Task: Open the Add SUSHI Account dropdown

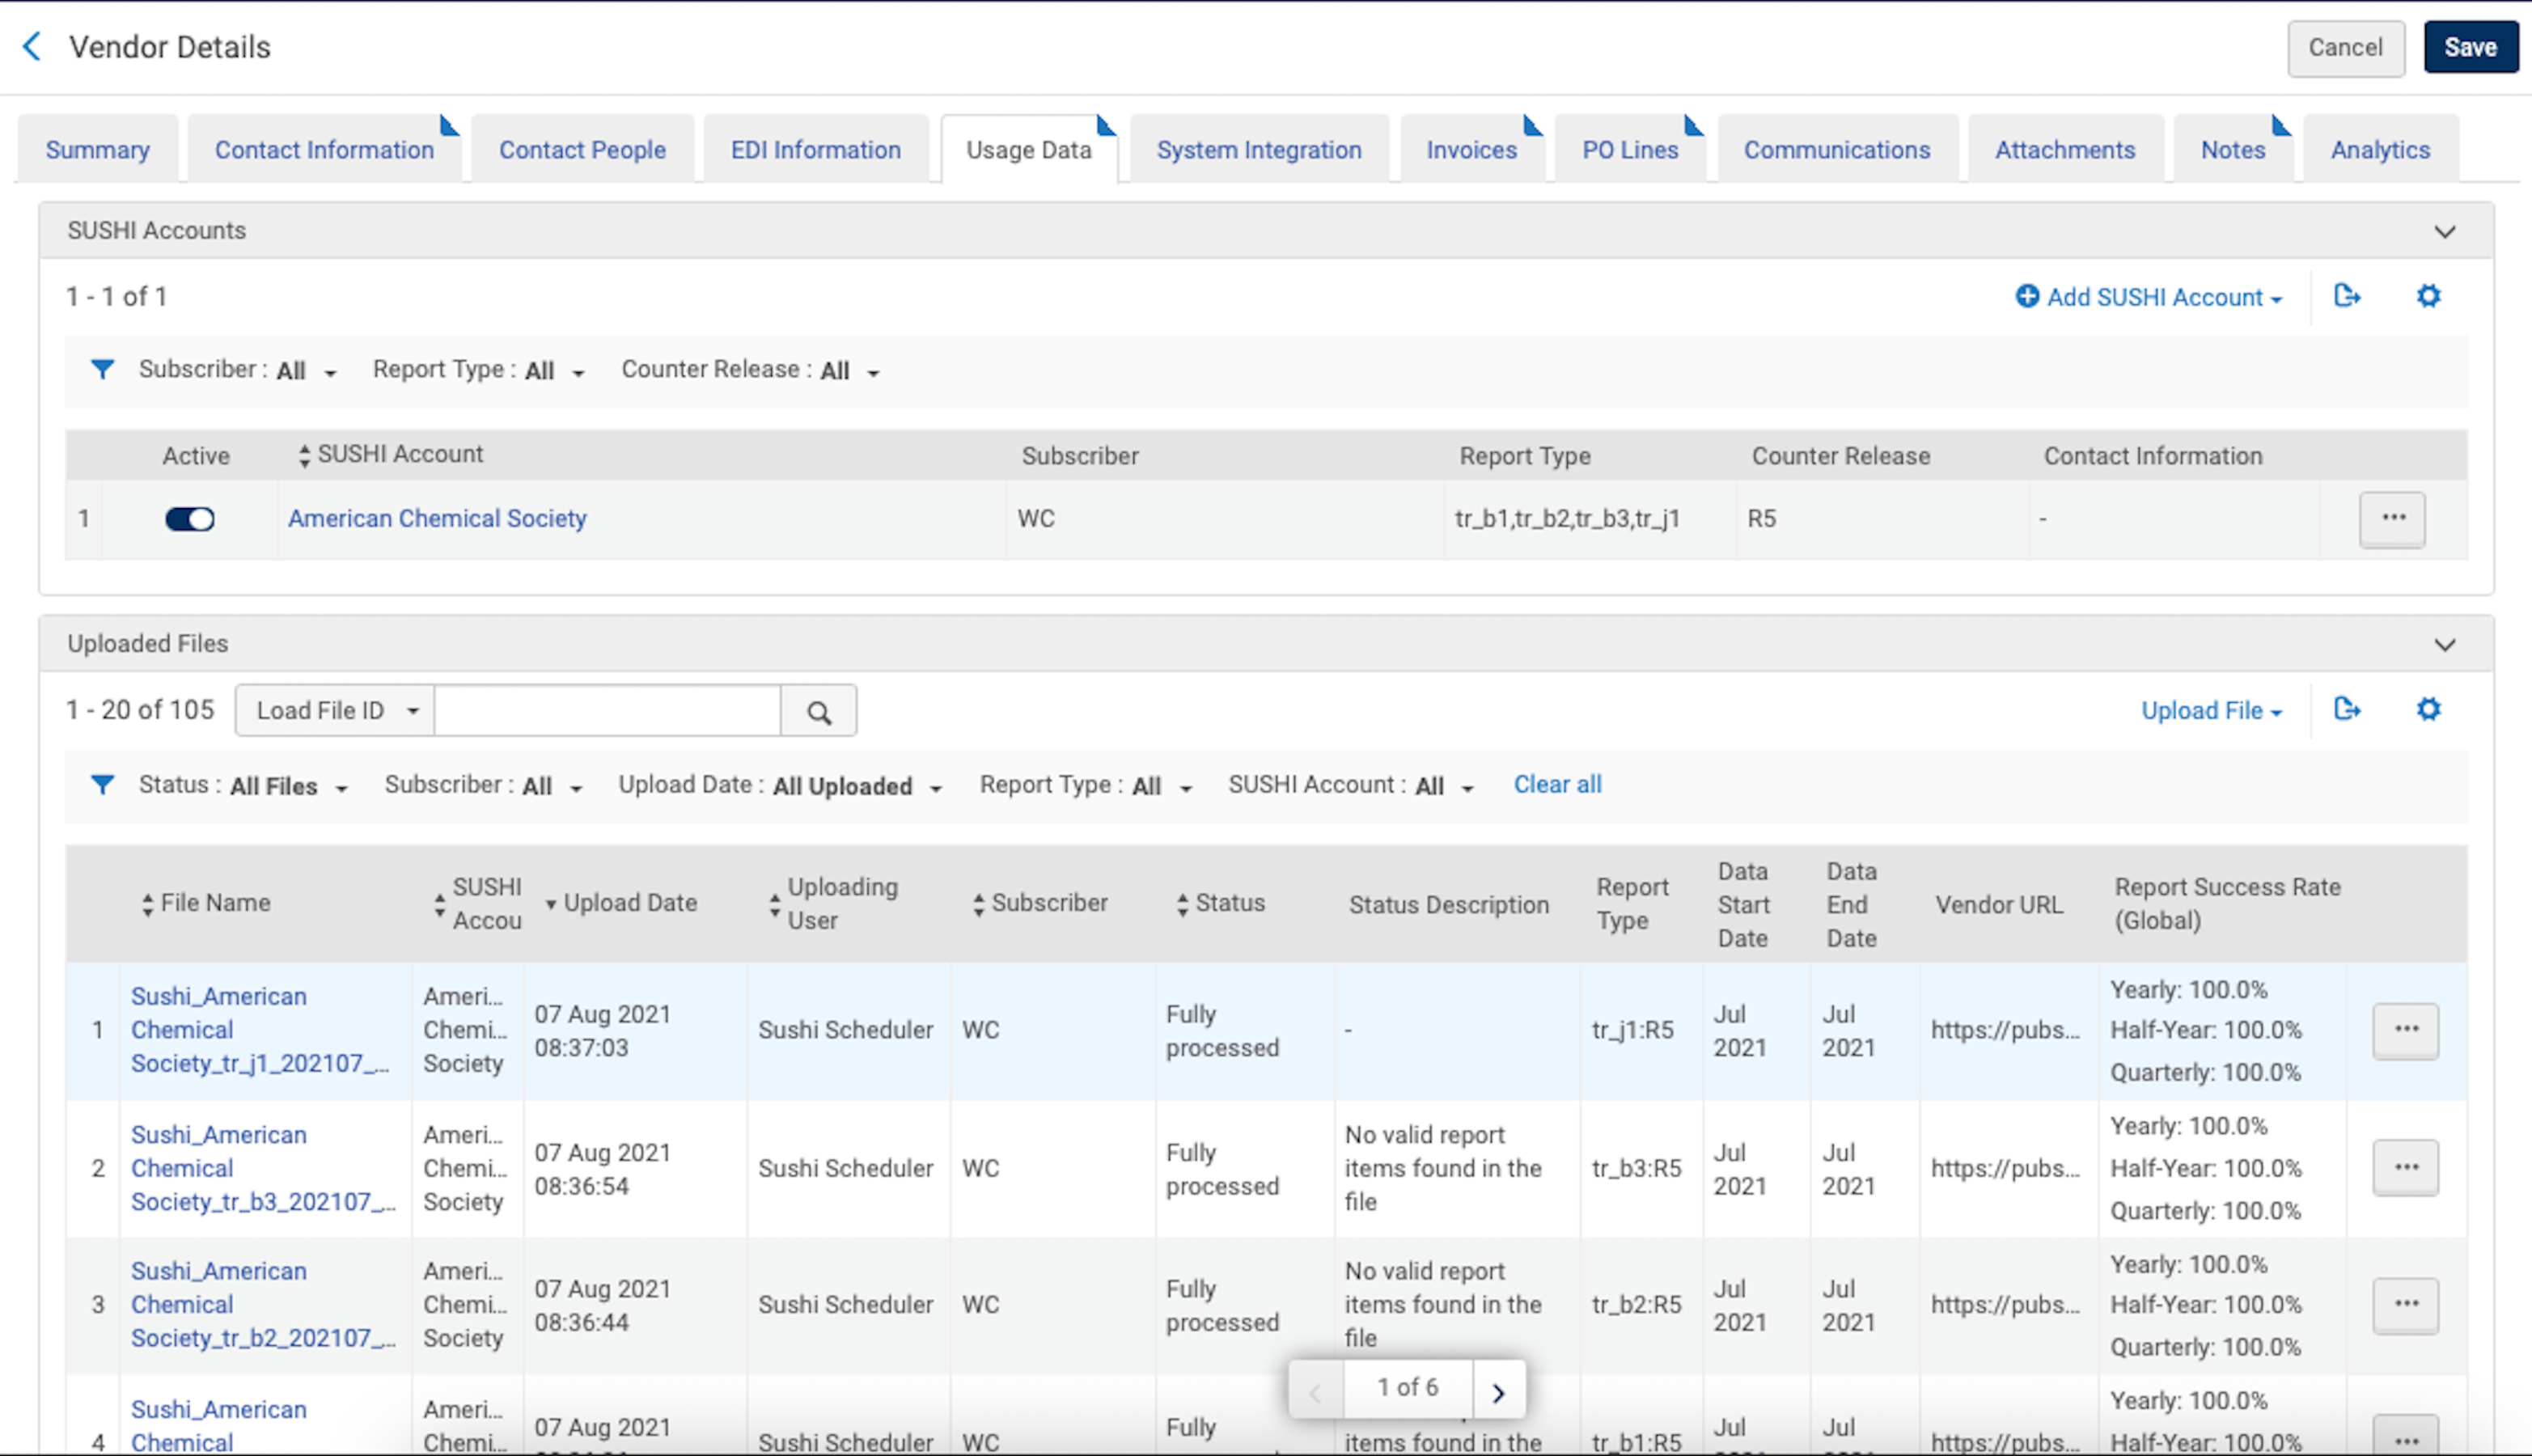Action: tap(2150, 297)
